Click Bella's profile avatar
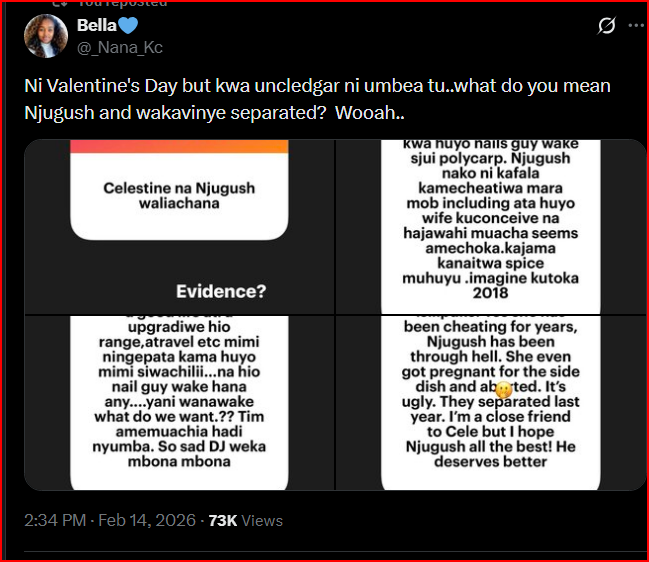Viewport: 649px width, 562px height. click(45, 35)
